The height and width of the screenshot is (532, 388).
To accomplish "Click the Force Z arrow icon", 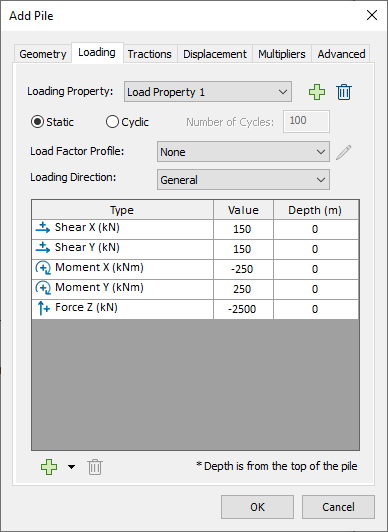I will click(x=43, y=308).
